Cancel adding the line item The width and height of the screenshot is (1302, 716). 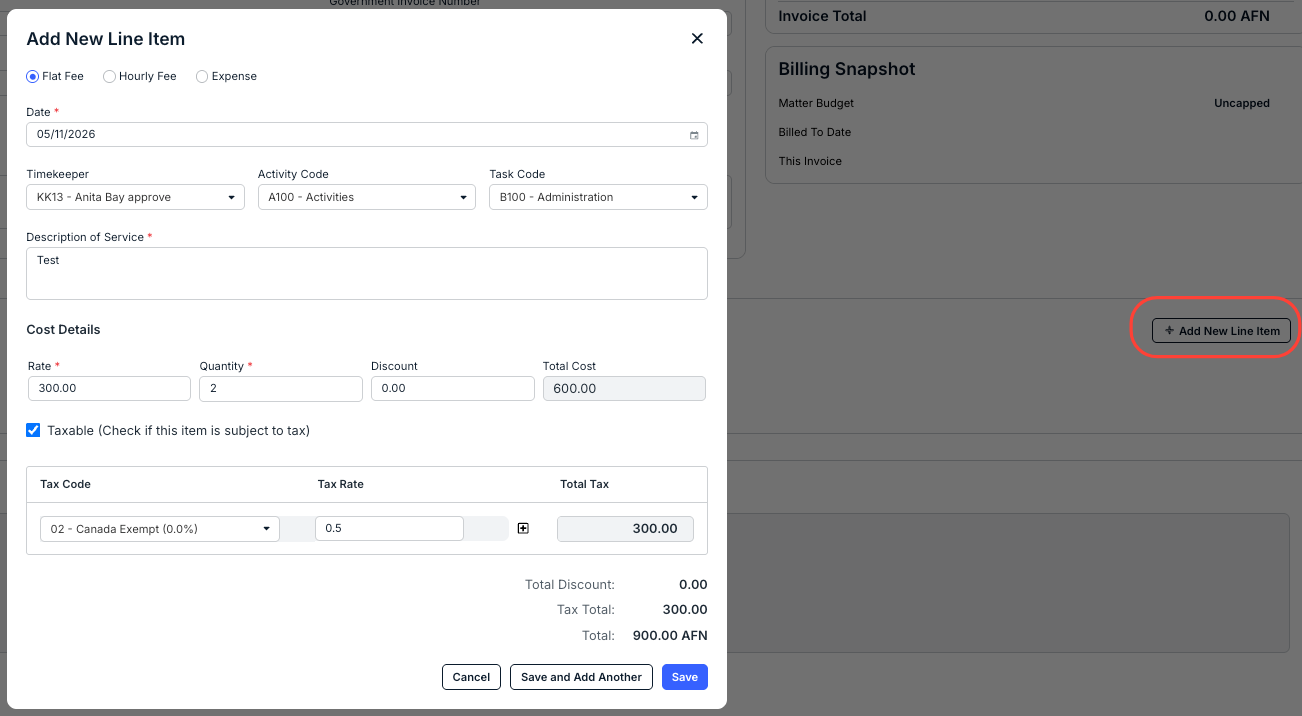[x=471, y=677]
